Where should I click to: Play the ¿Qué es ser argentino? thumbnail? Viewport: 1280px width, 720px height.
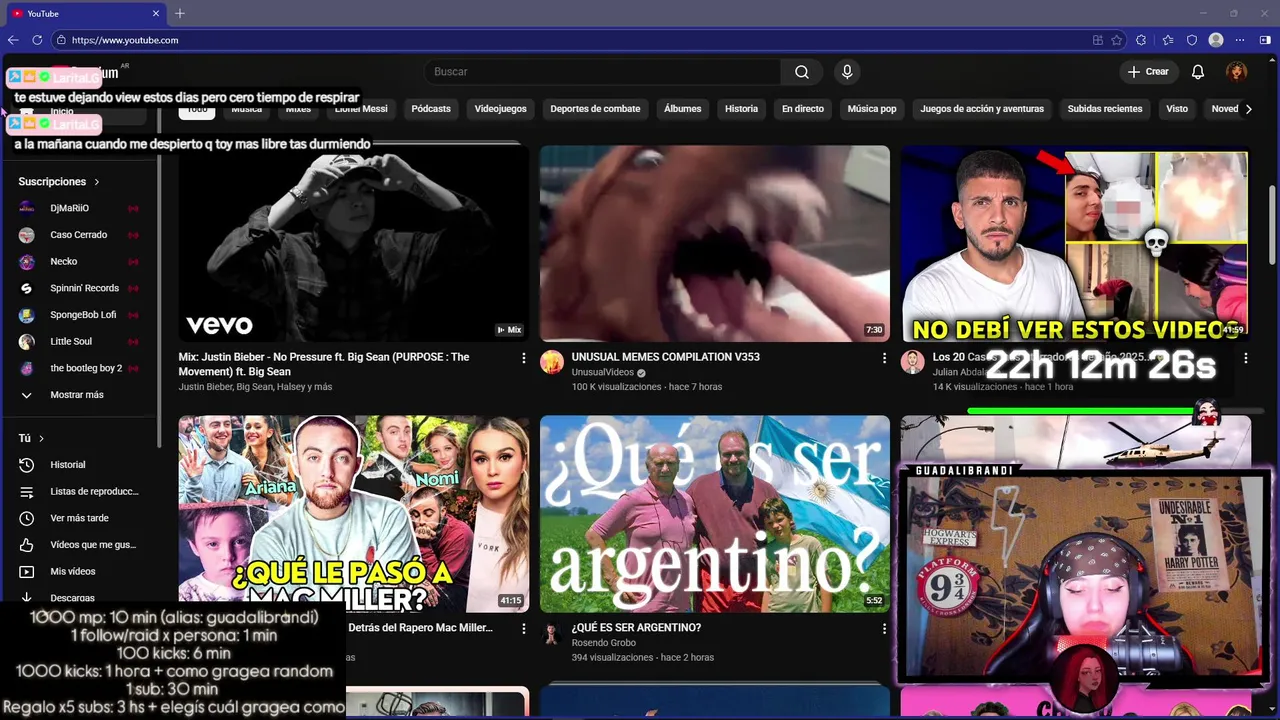click(715, 514)
